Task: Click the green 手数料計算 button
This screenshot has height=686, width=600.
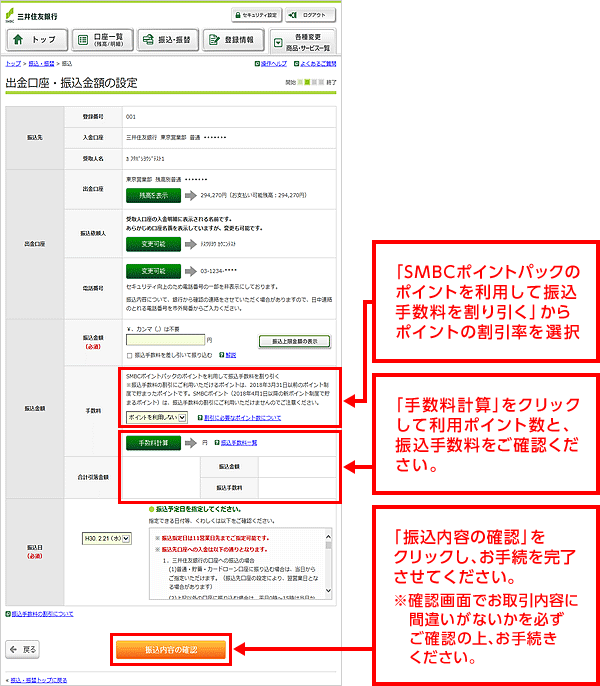Action: pos(153,443)
